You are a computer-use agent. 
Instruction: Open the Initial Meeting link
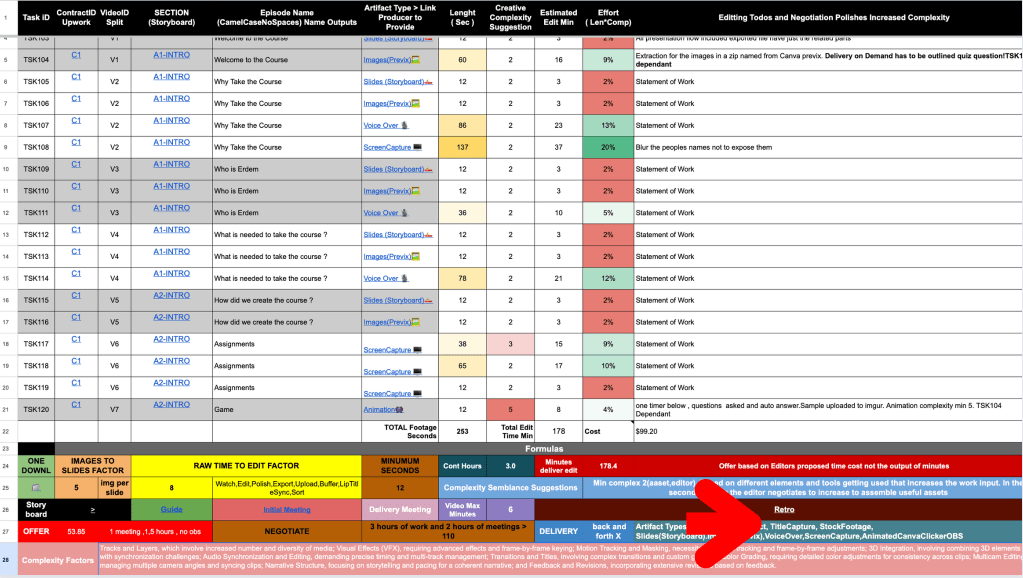point(286,510)
